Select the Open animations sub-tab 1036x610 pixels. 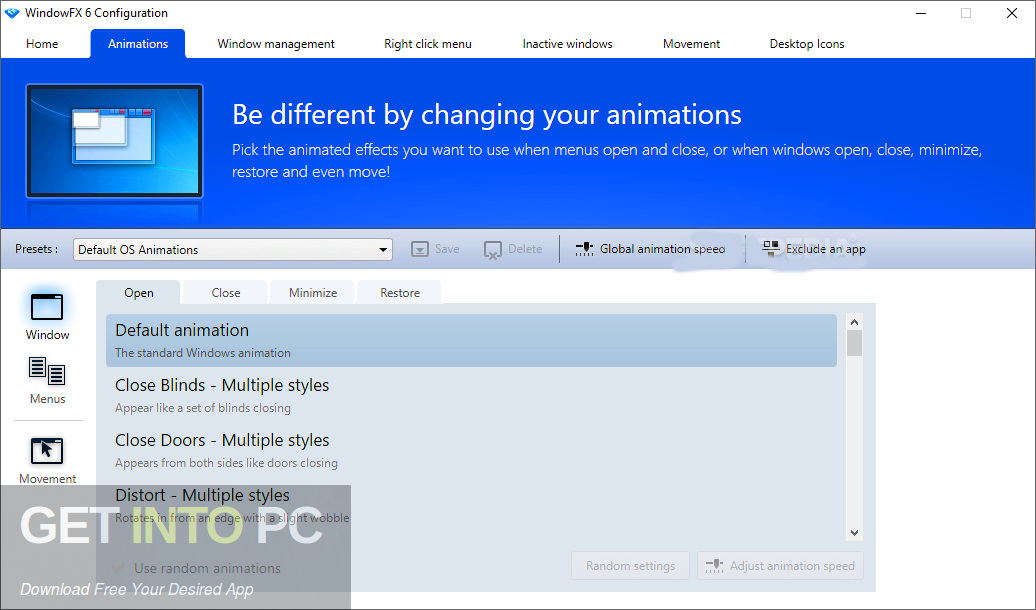pos(138,292)
